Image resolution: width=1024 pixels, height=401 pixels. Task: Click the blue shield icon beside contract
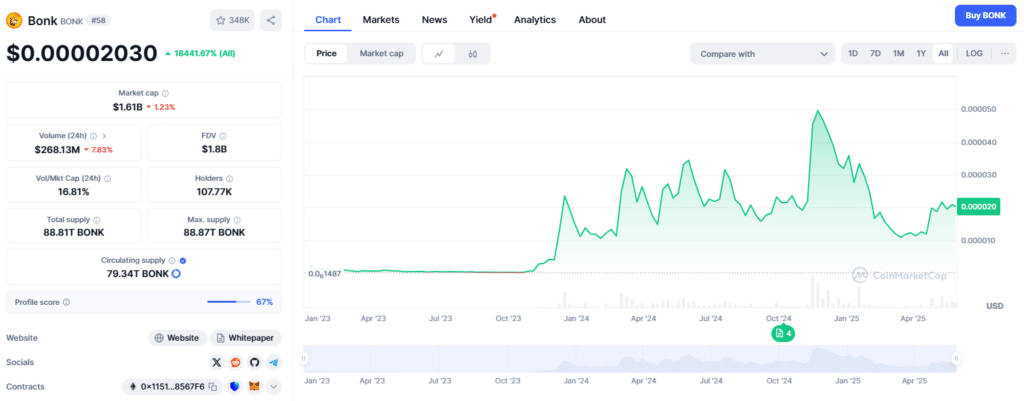236,387
